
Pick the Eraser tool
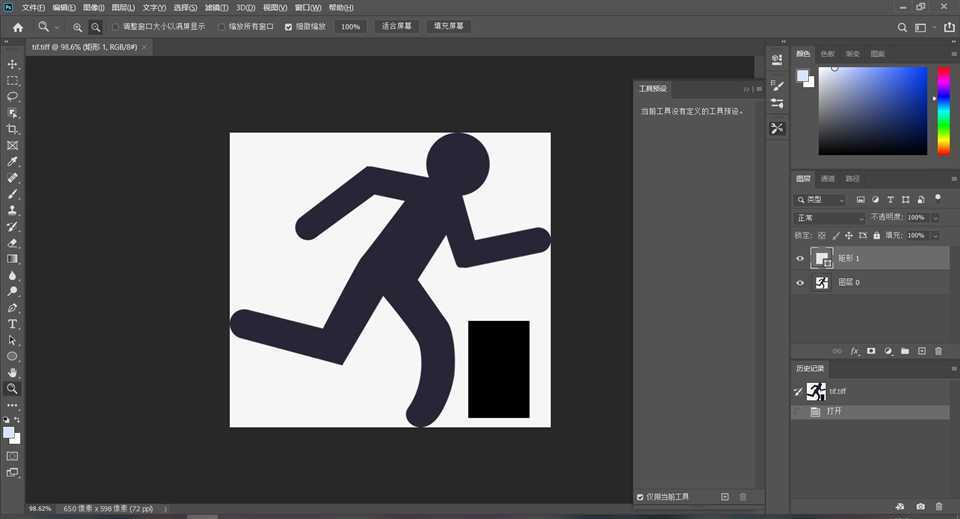[13, 243]
